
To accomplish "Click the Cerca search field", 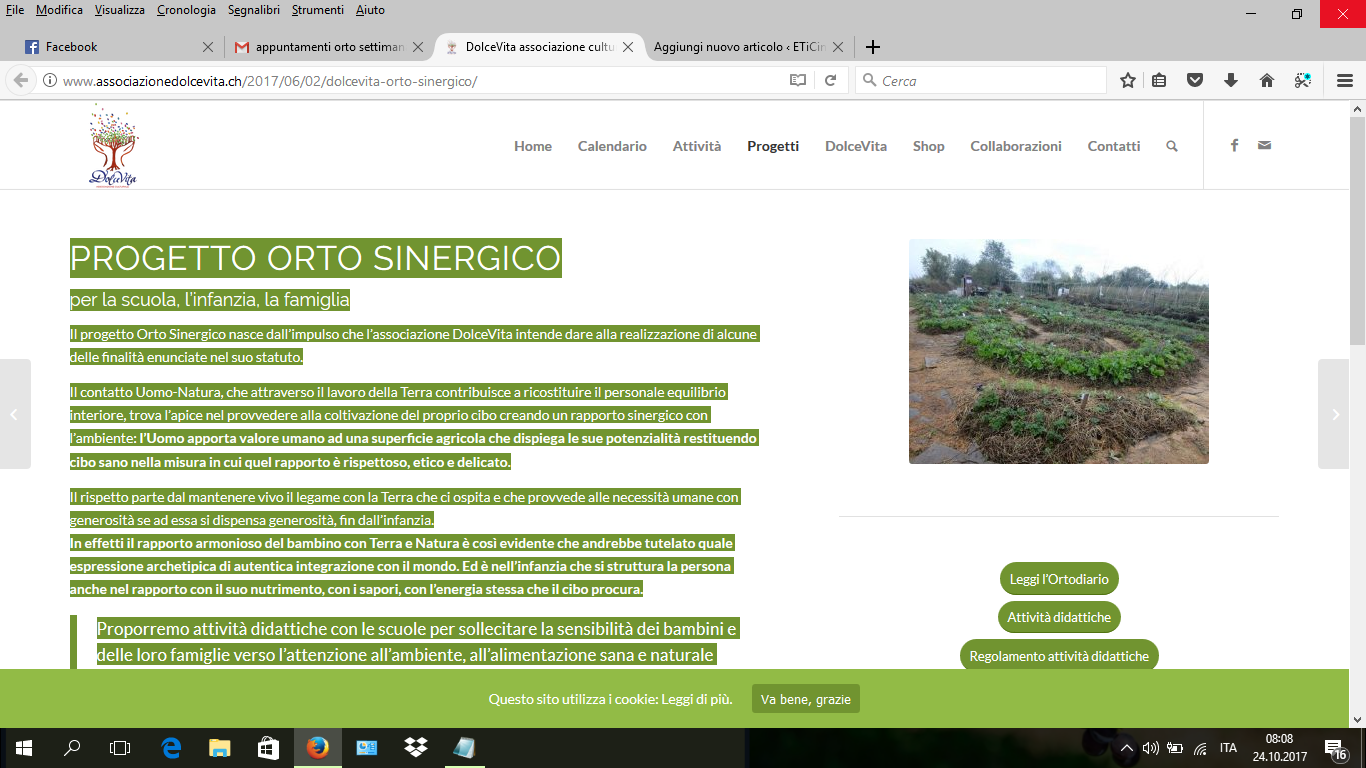I will click(981, 81).
